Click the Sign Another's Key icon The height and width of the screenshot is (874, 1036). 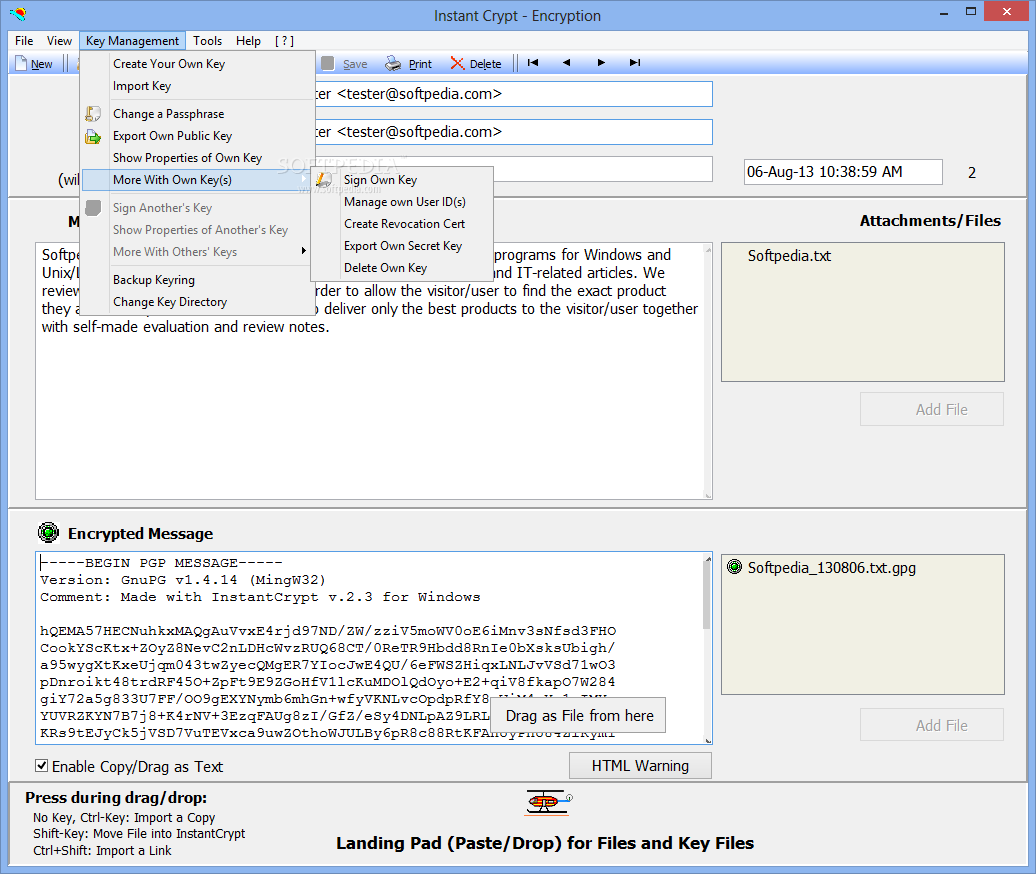tap(93, 208)
